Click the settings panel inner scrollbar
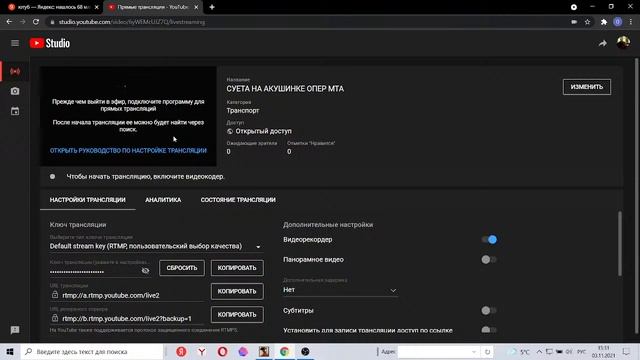This screenshot has height=360, width=640. (620, 244)
